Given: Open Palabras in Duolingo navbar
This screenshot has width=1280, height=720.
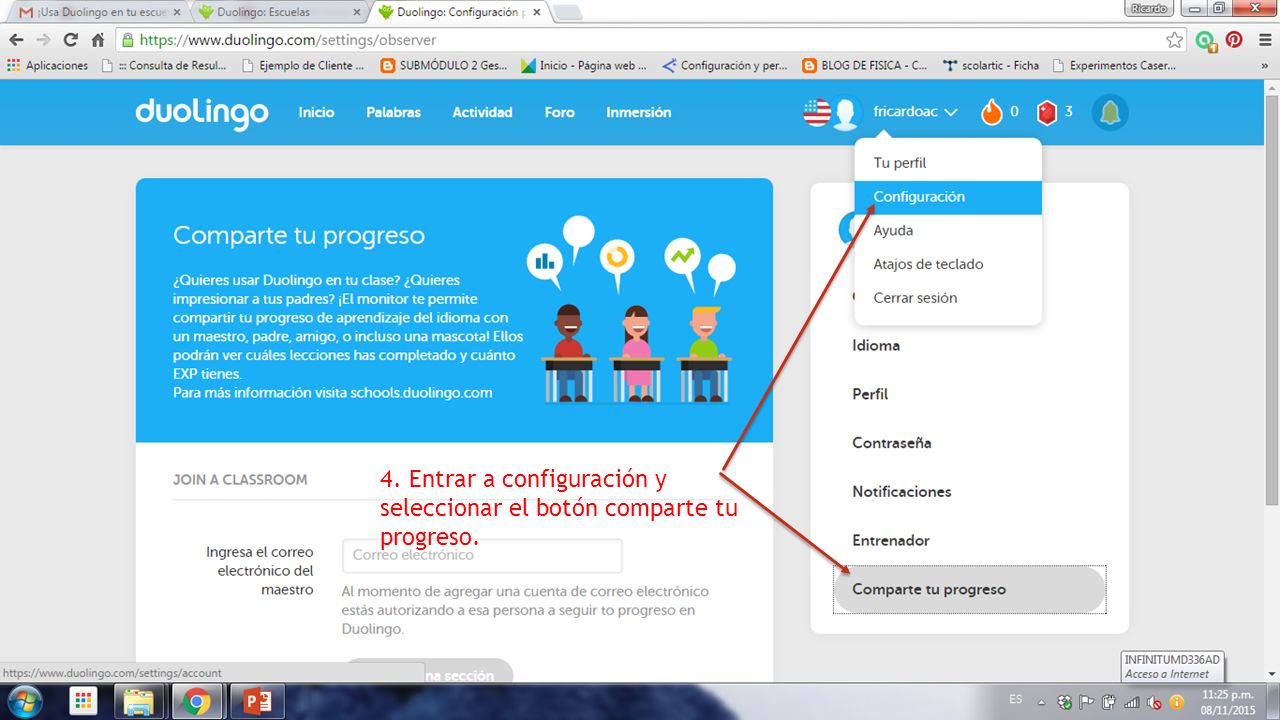Looking at the screenshot, I should click(393, 112).
